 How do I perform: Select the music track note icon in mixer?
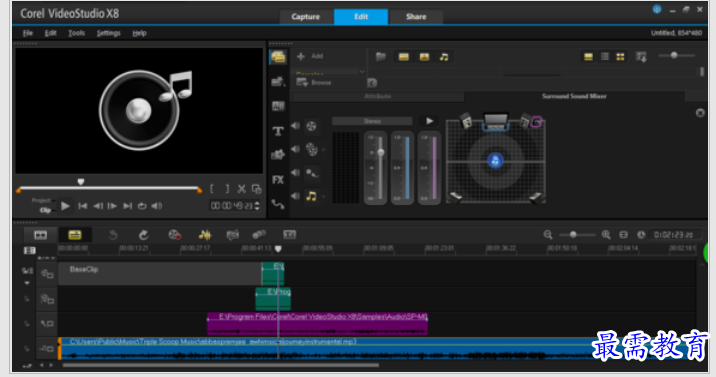(311, 196)
